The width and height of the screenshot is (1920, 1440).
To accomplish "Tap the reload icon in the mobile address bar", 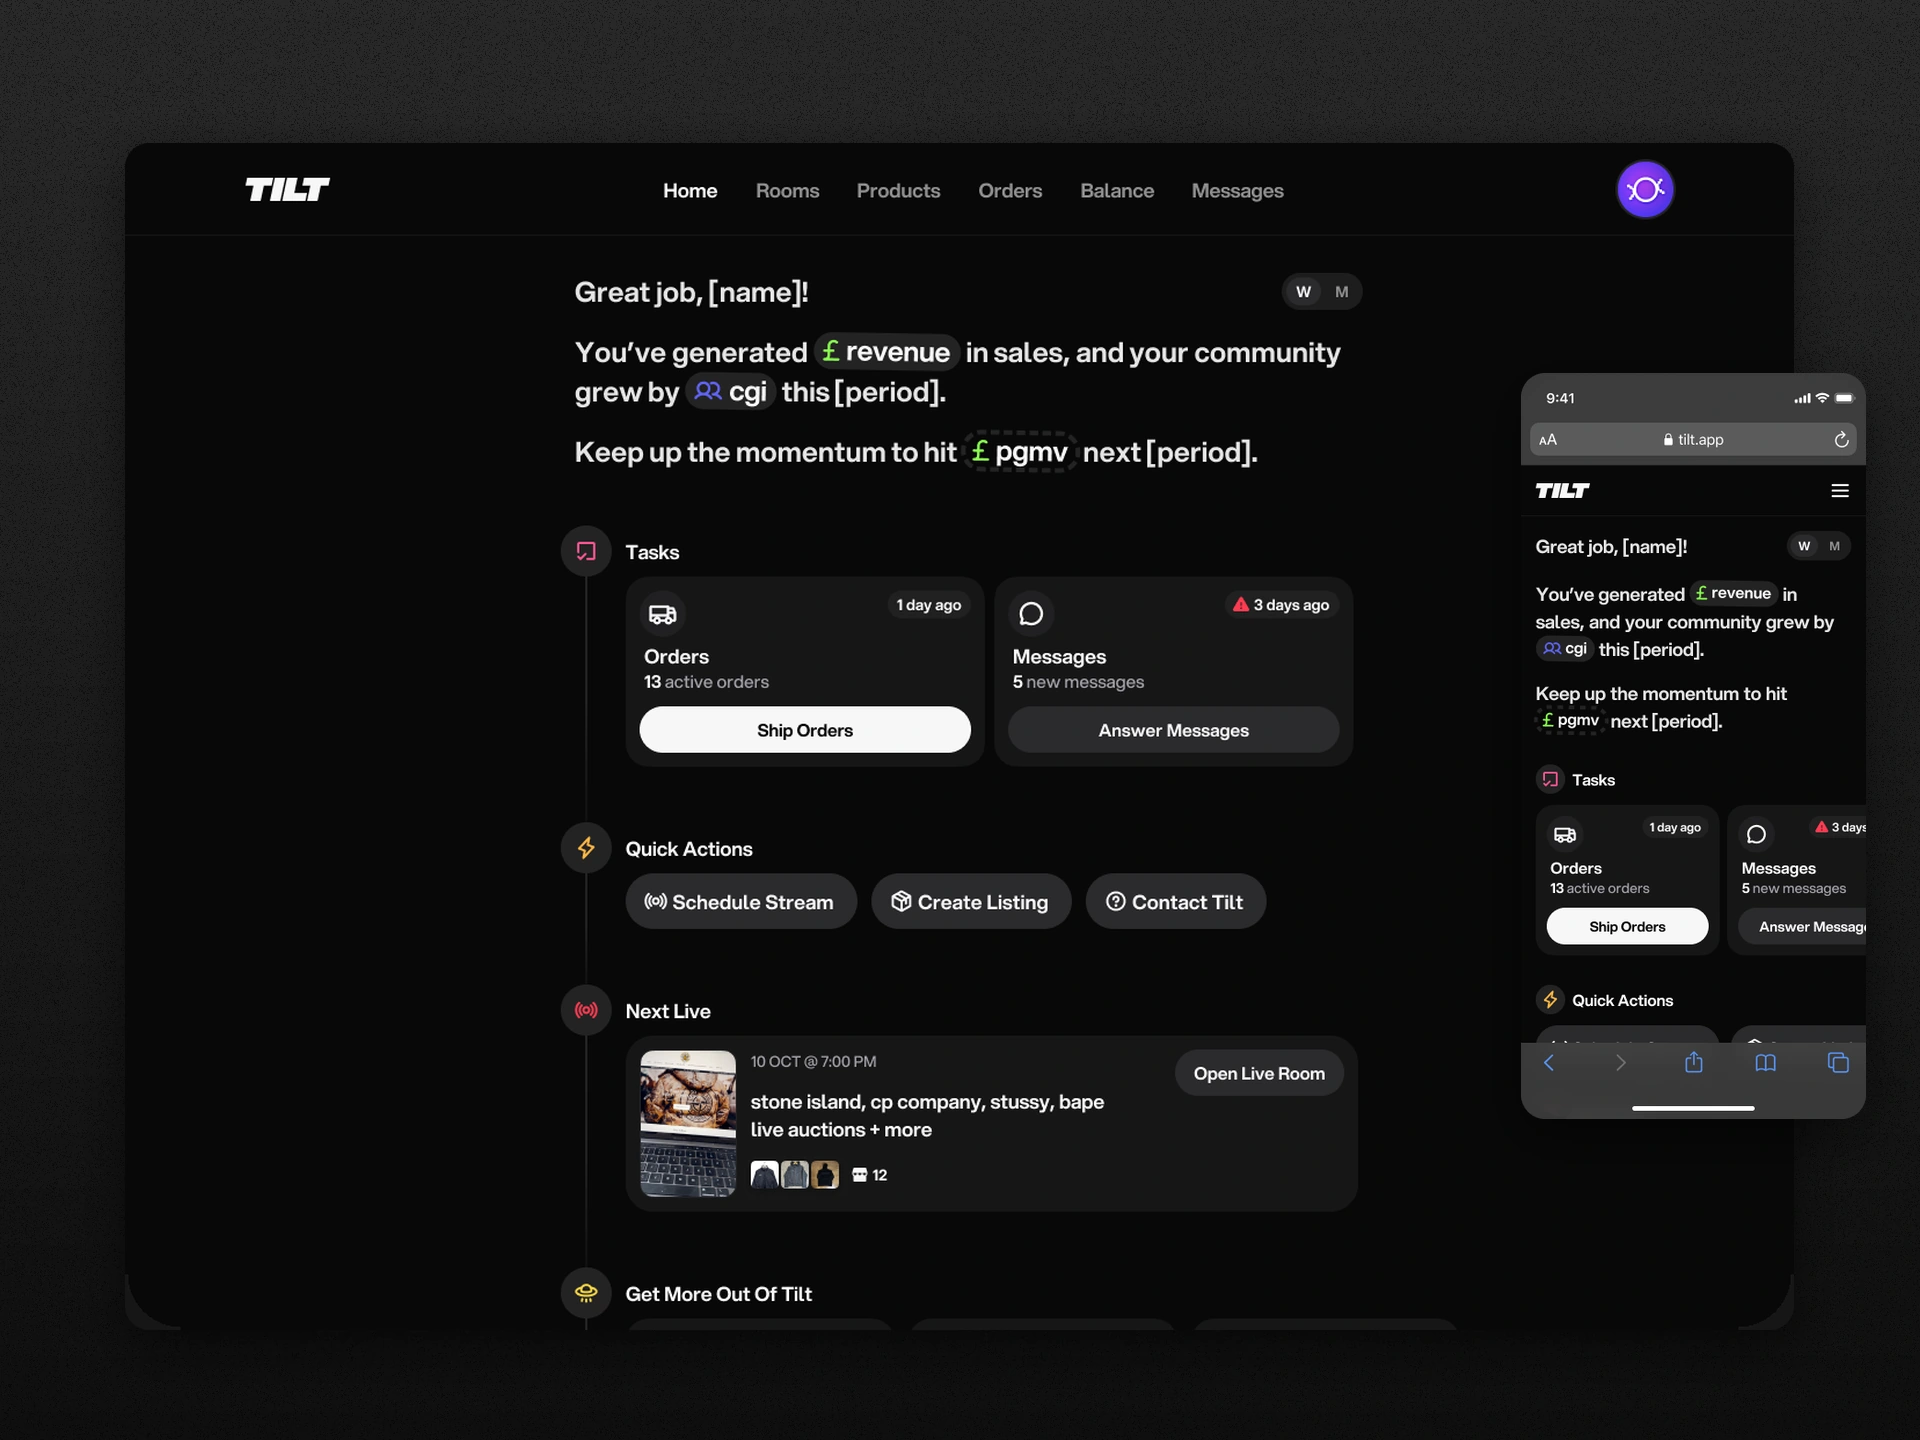I will (x=1841, y=439).
